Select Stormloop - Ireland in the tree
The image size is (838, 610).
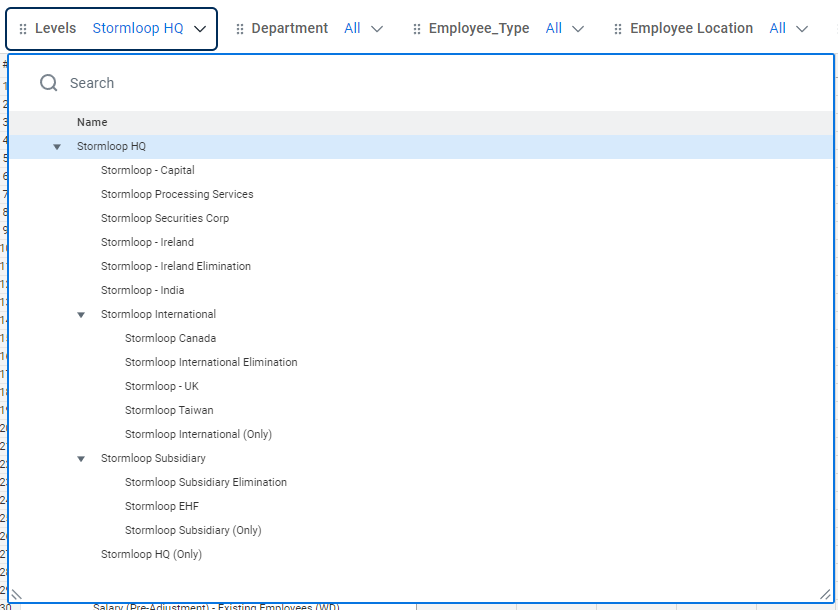click(x=147, y=242)
